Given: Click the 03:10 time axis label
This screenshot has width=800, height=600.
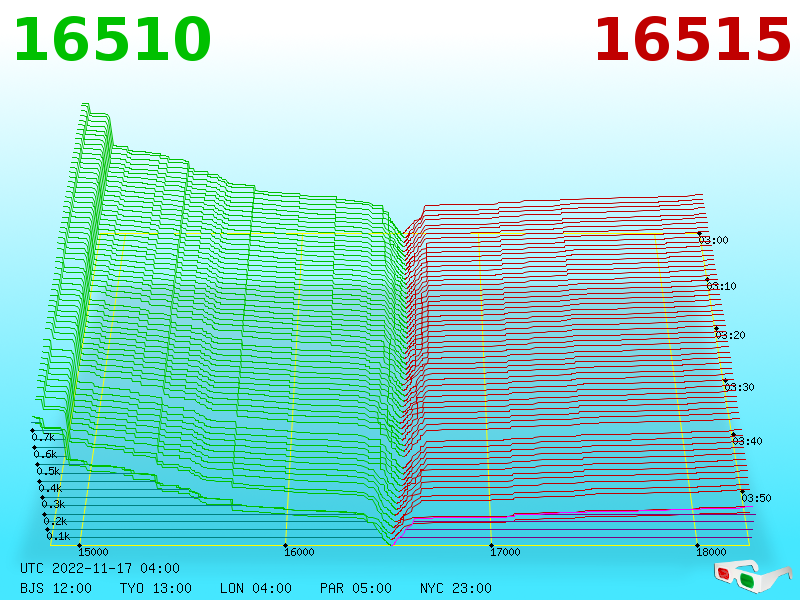Looking at the screenshot, I should 721,286.
